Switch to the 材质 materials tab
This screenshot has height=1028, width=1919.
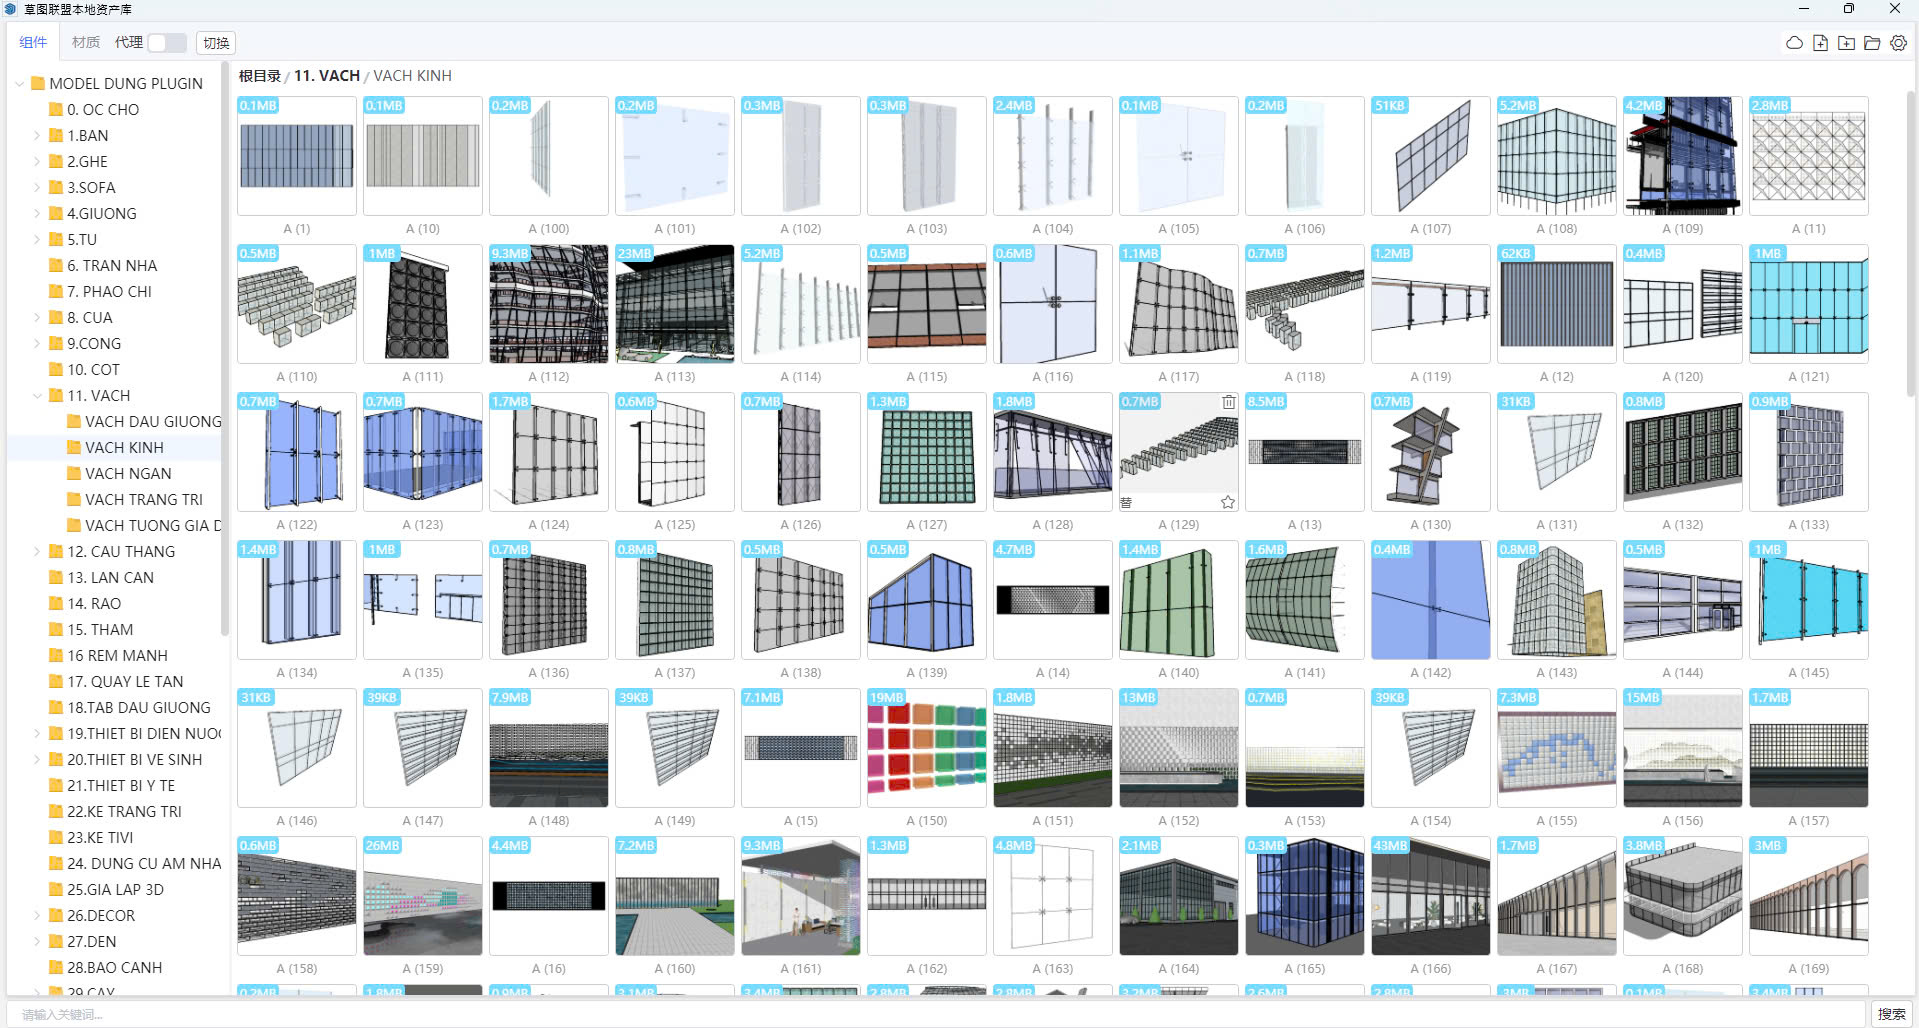86,42
